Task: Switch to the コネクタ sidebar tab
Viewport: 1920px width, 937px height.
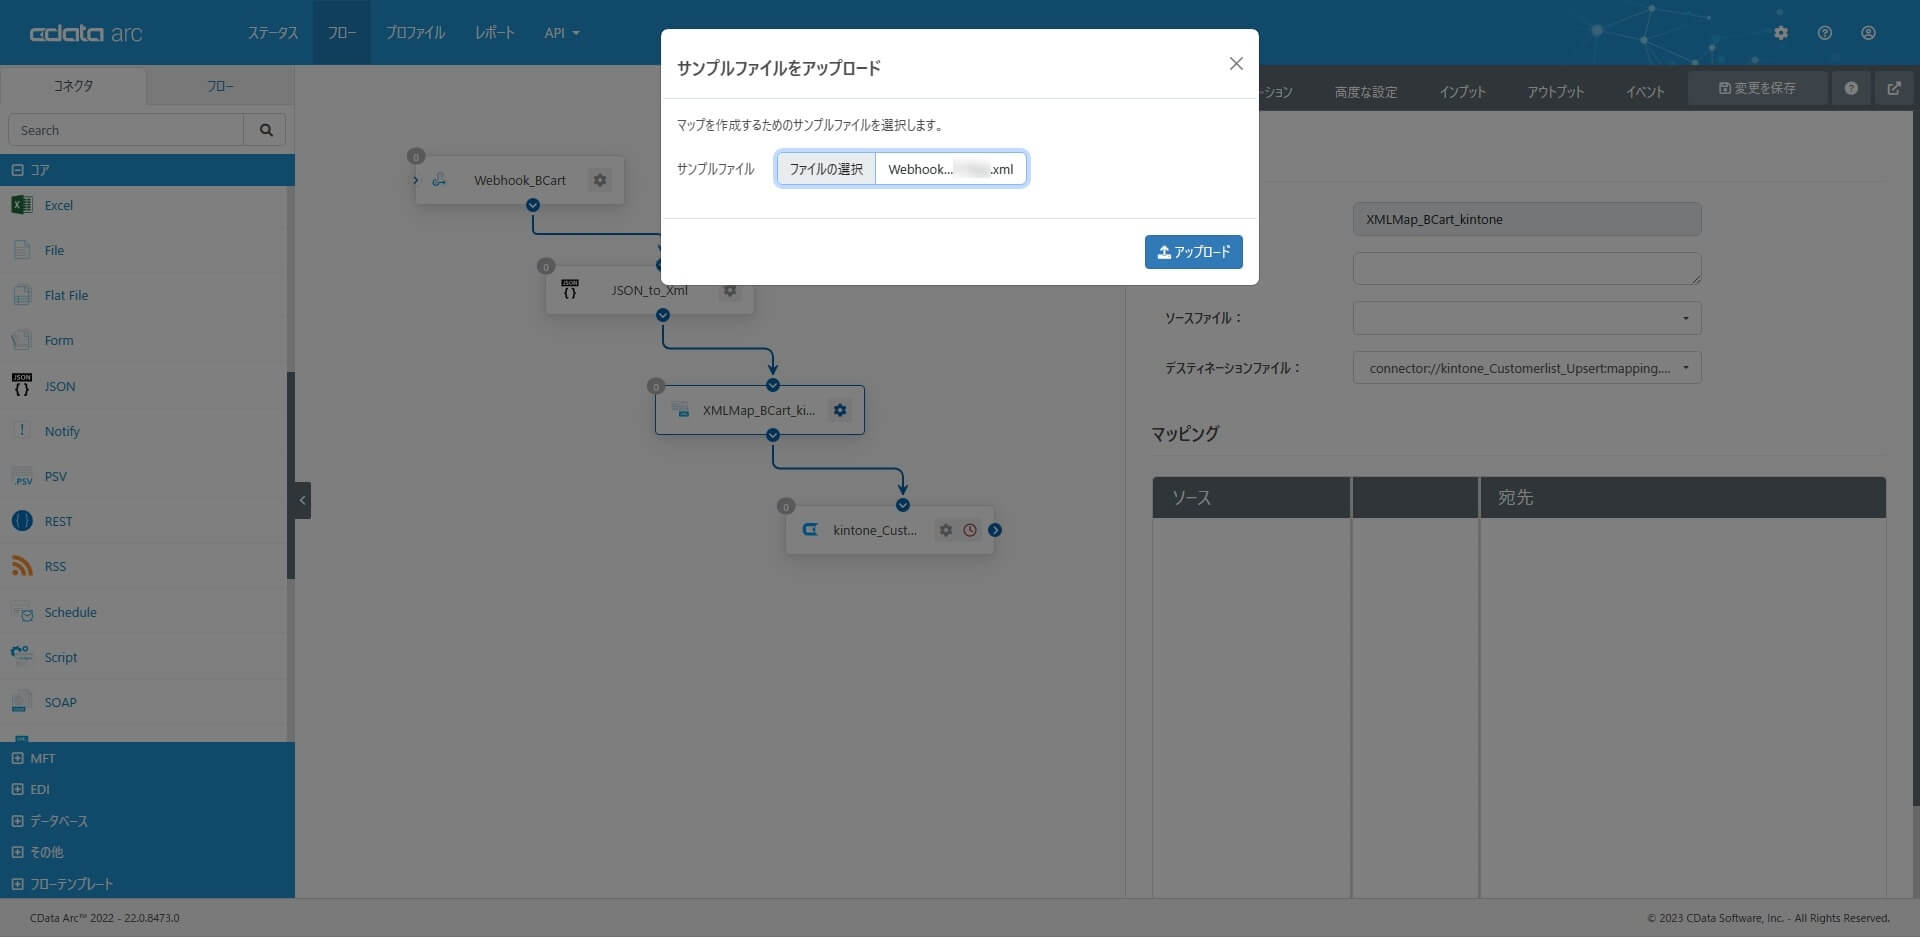Action: coord(73,86)
